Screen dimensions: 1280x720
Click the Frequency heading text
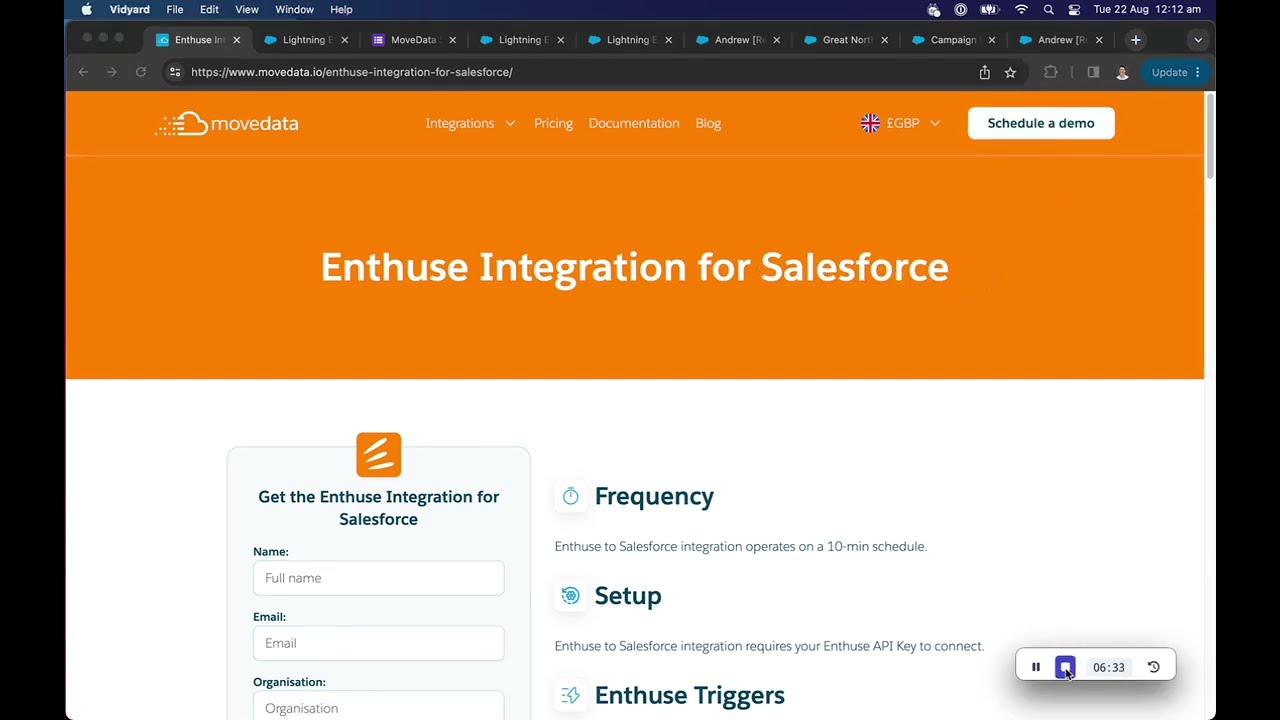(654, 496)
